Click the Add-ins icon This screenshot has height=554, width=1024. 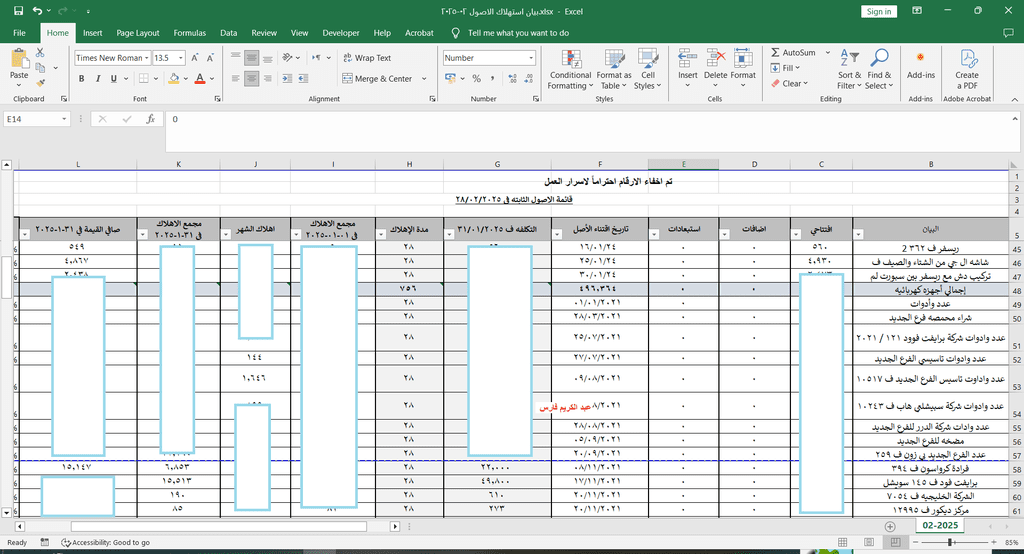pyautogui.click(x=921, y=58)
